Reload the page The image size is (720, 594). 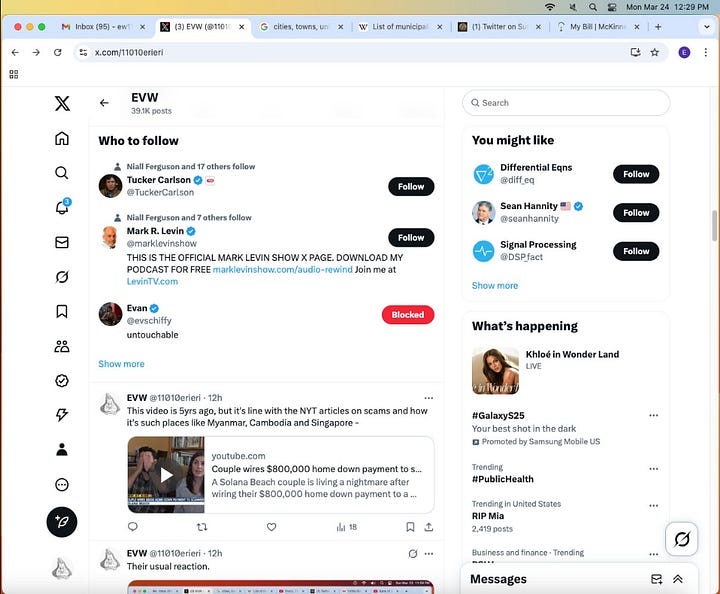click(x=57, y=52)
